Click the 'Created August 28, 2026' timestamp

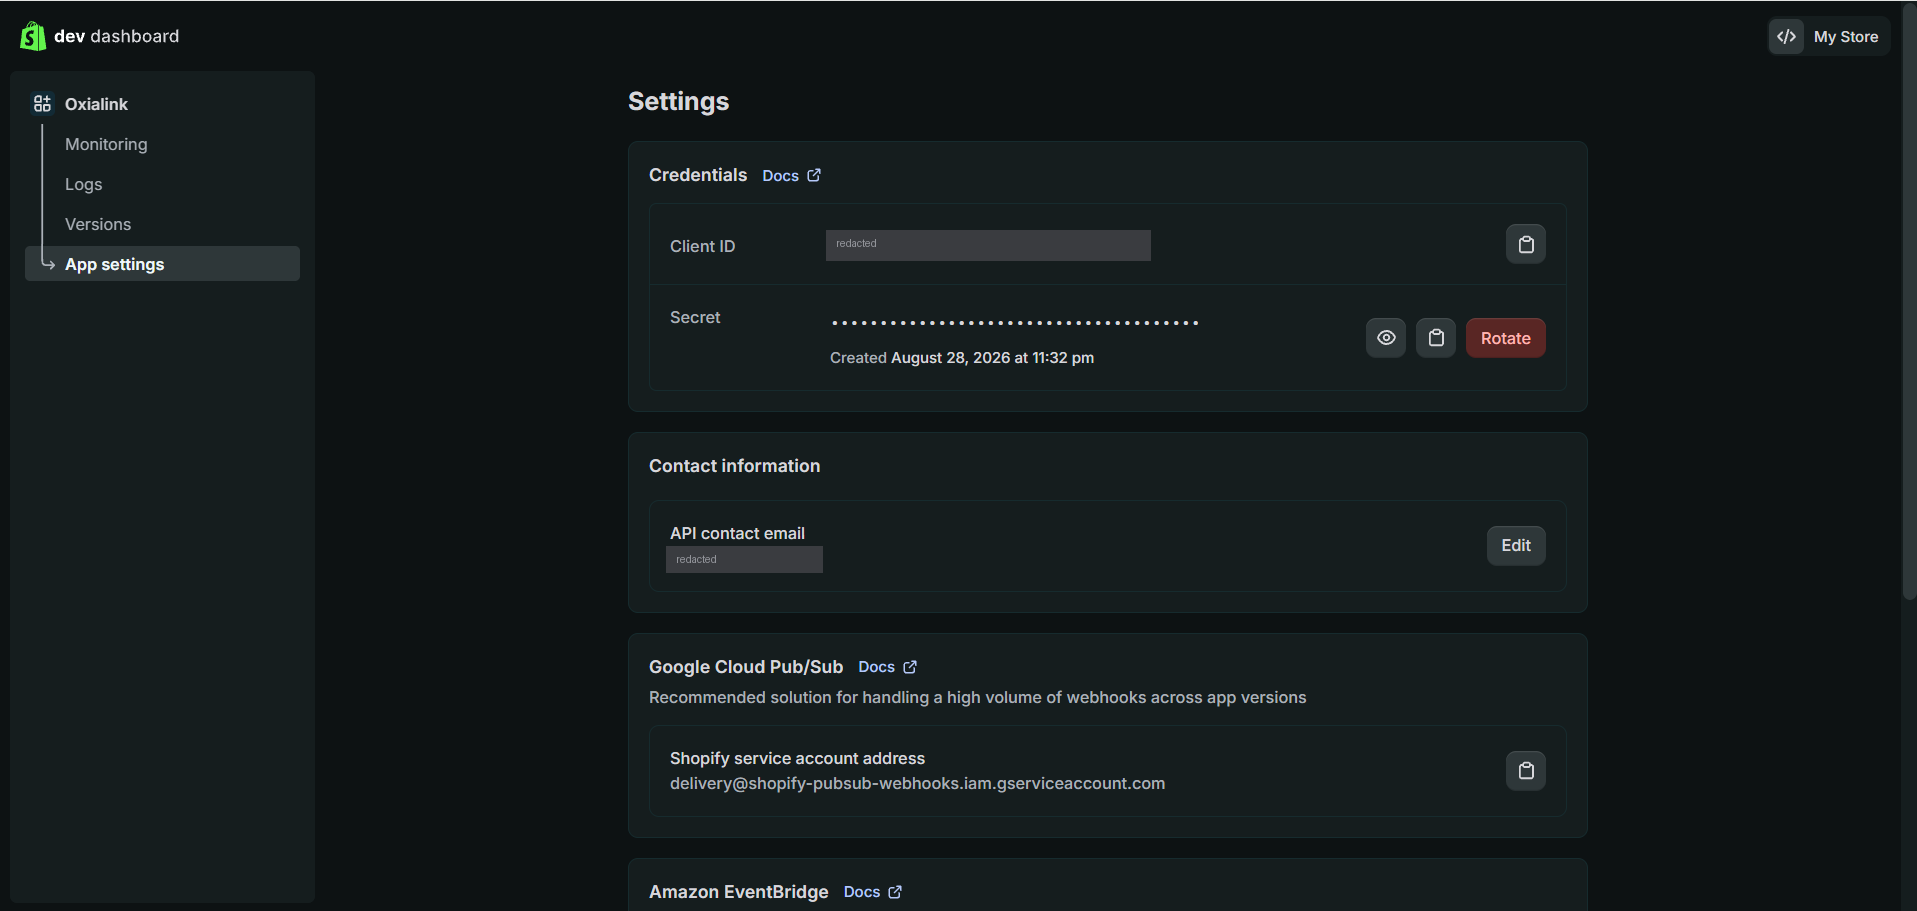(x=962, y=358)
